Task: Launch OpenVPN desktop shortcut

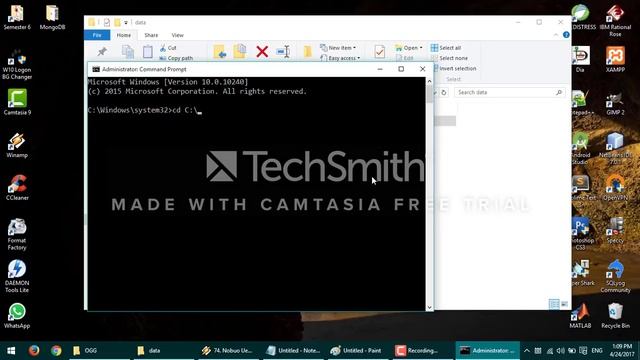Action: pyautogui.click(x=615, y=188)
